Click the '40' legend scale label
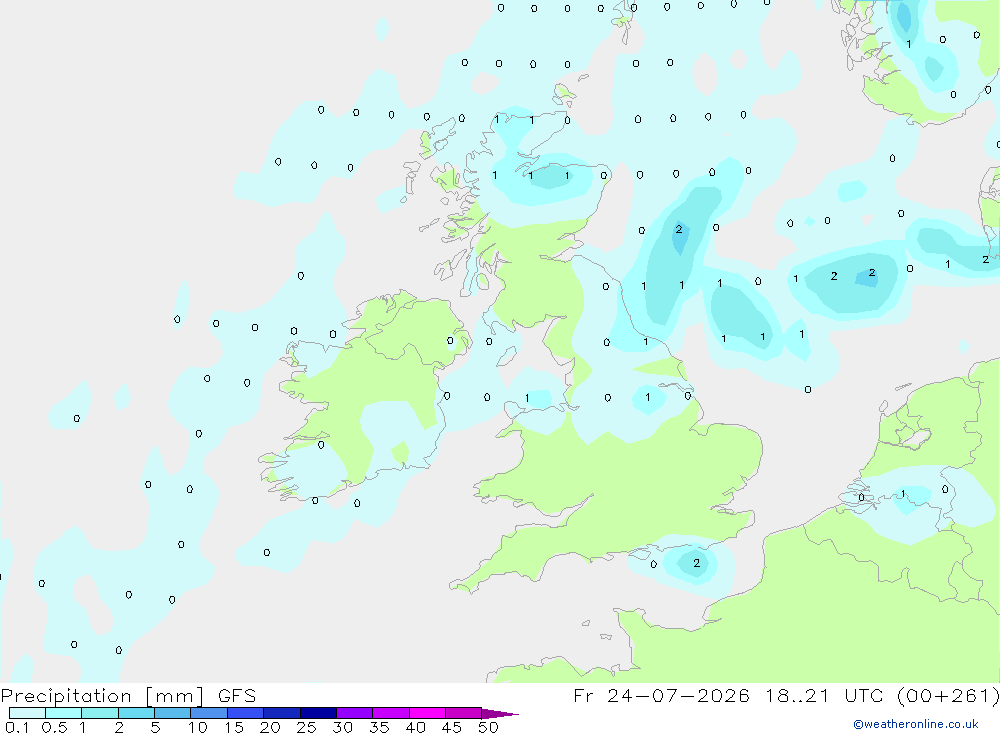1000x733 pixels. (x=416, y=727)
